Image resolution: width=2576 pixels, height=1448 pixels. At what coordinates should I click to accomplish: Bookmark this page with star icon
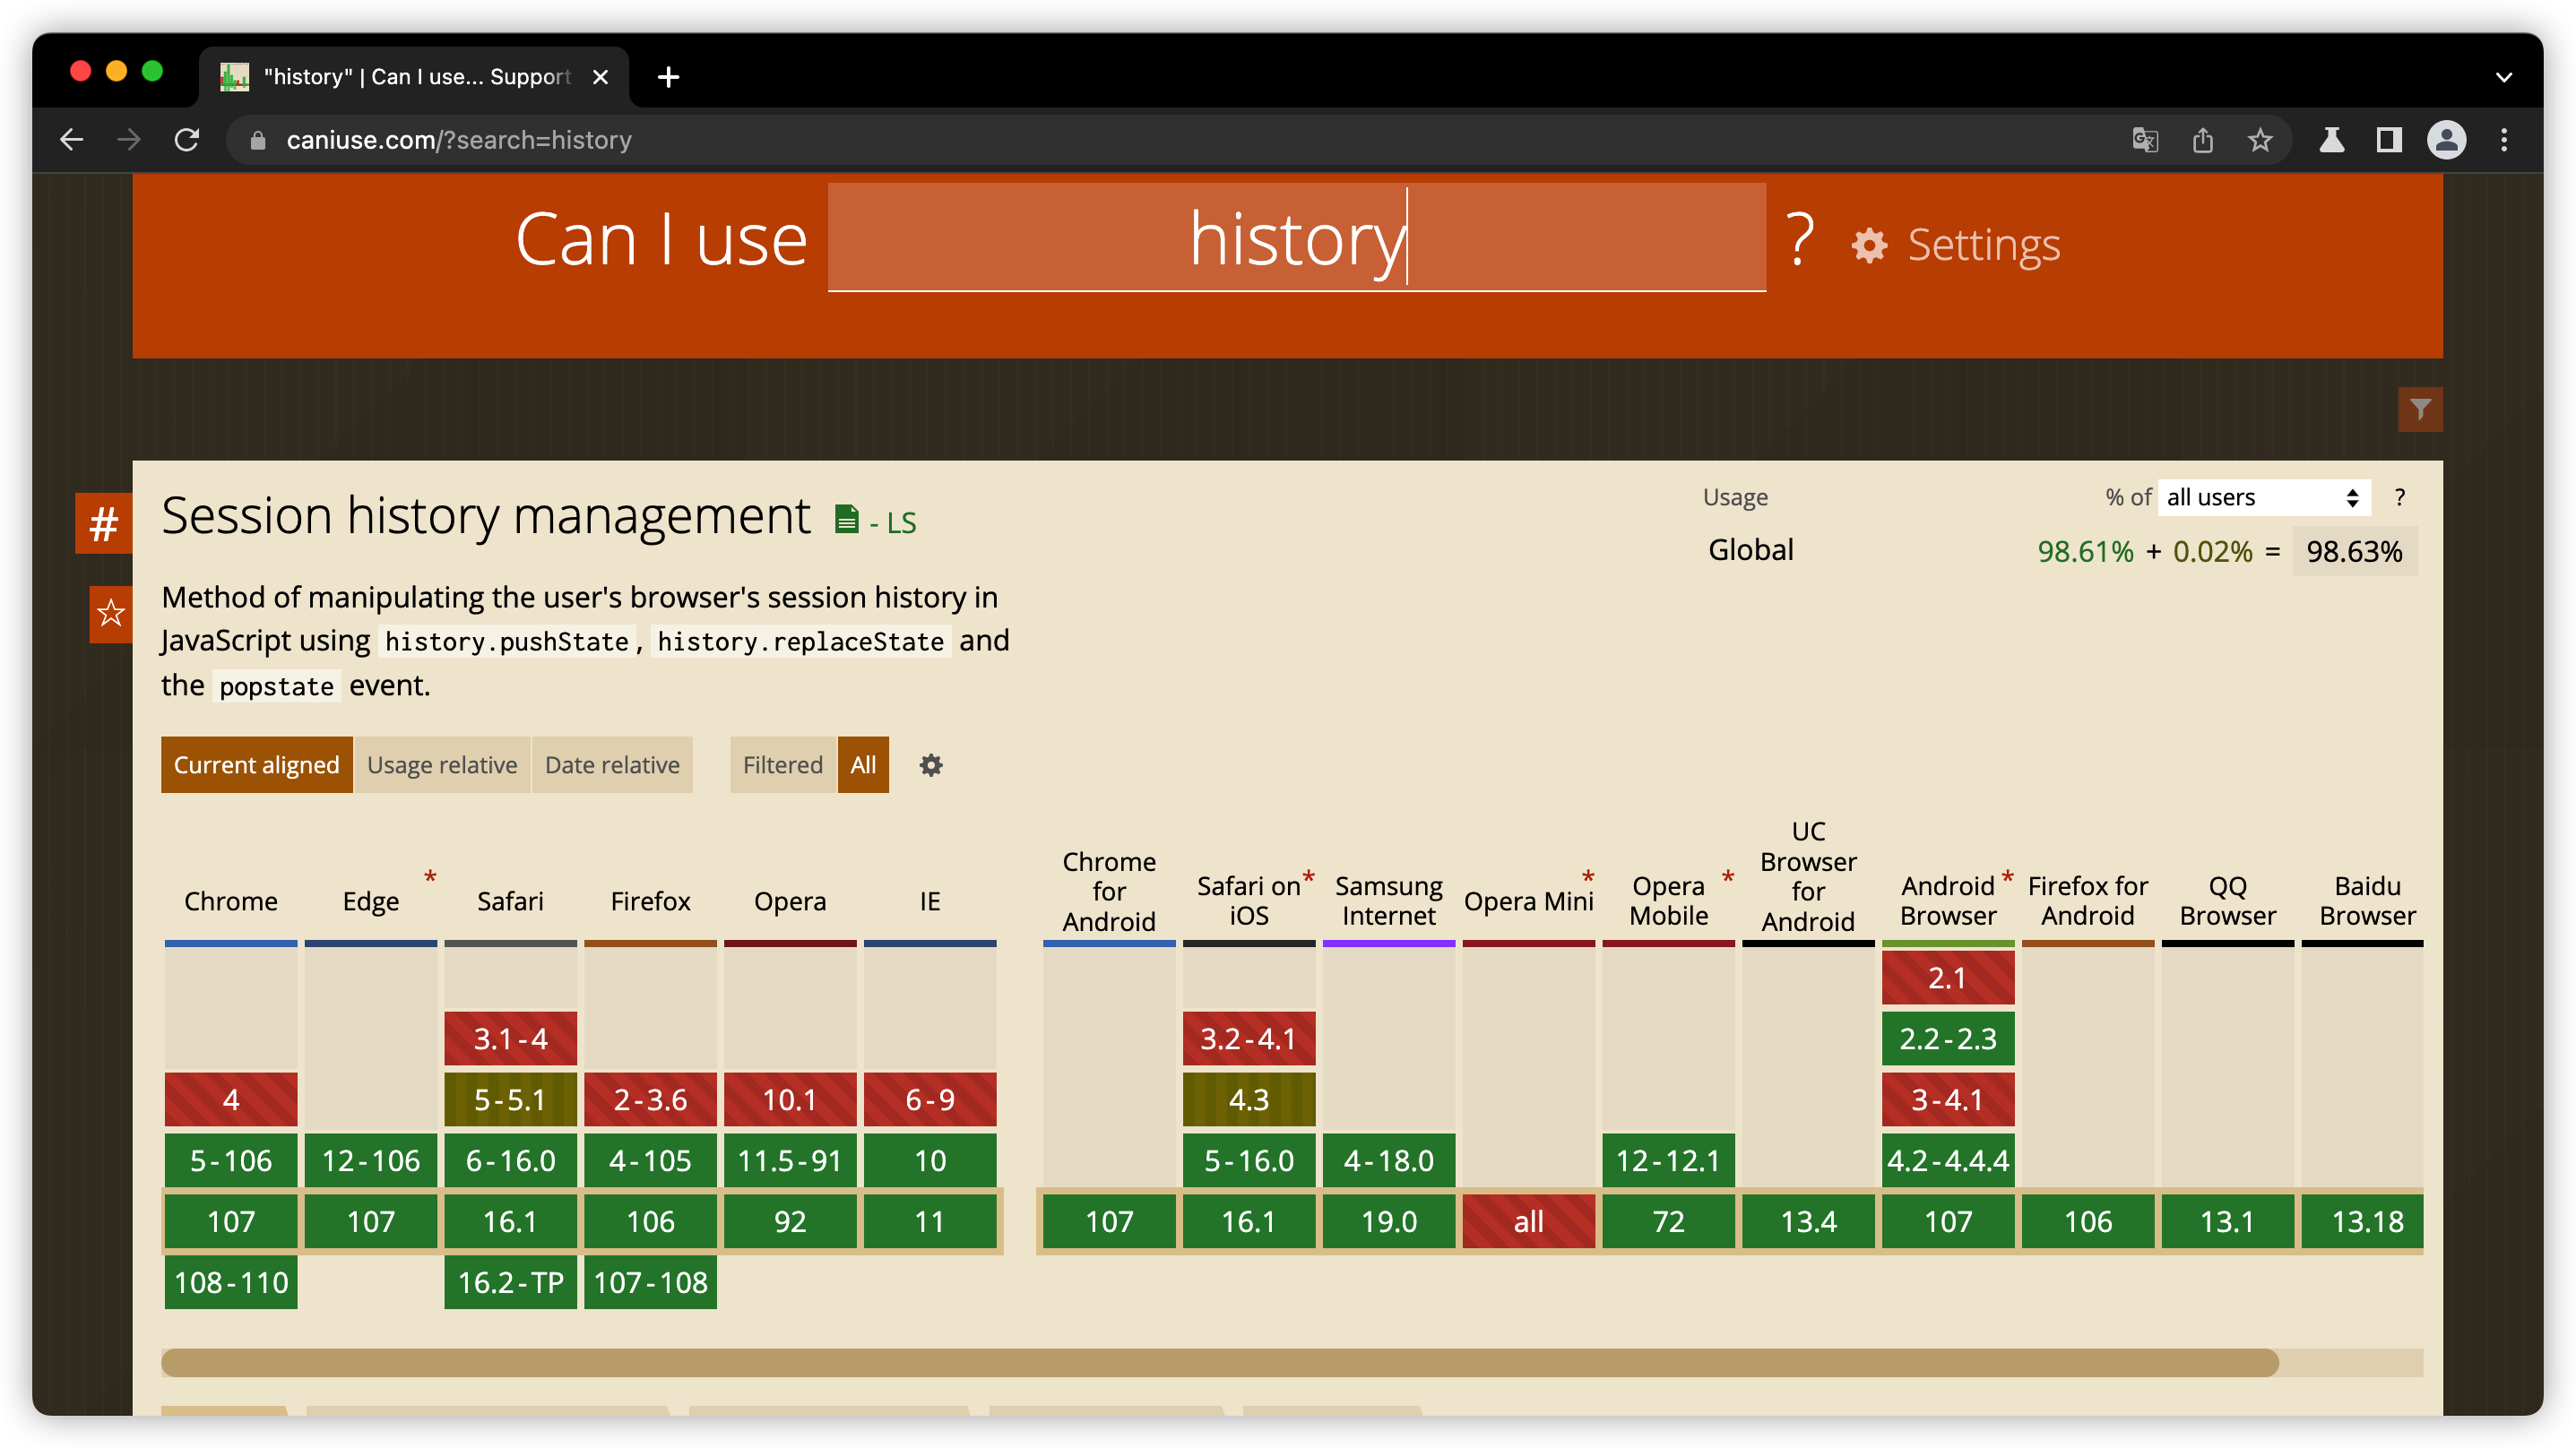click(x=2259, y=140)
